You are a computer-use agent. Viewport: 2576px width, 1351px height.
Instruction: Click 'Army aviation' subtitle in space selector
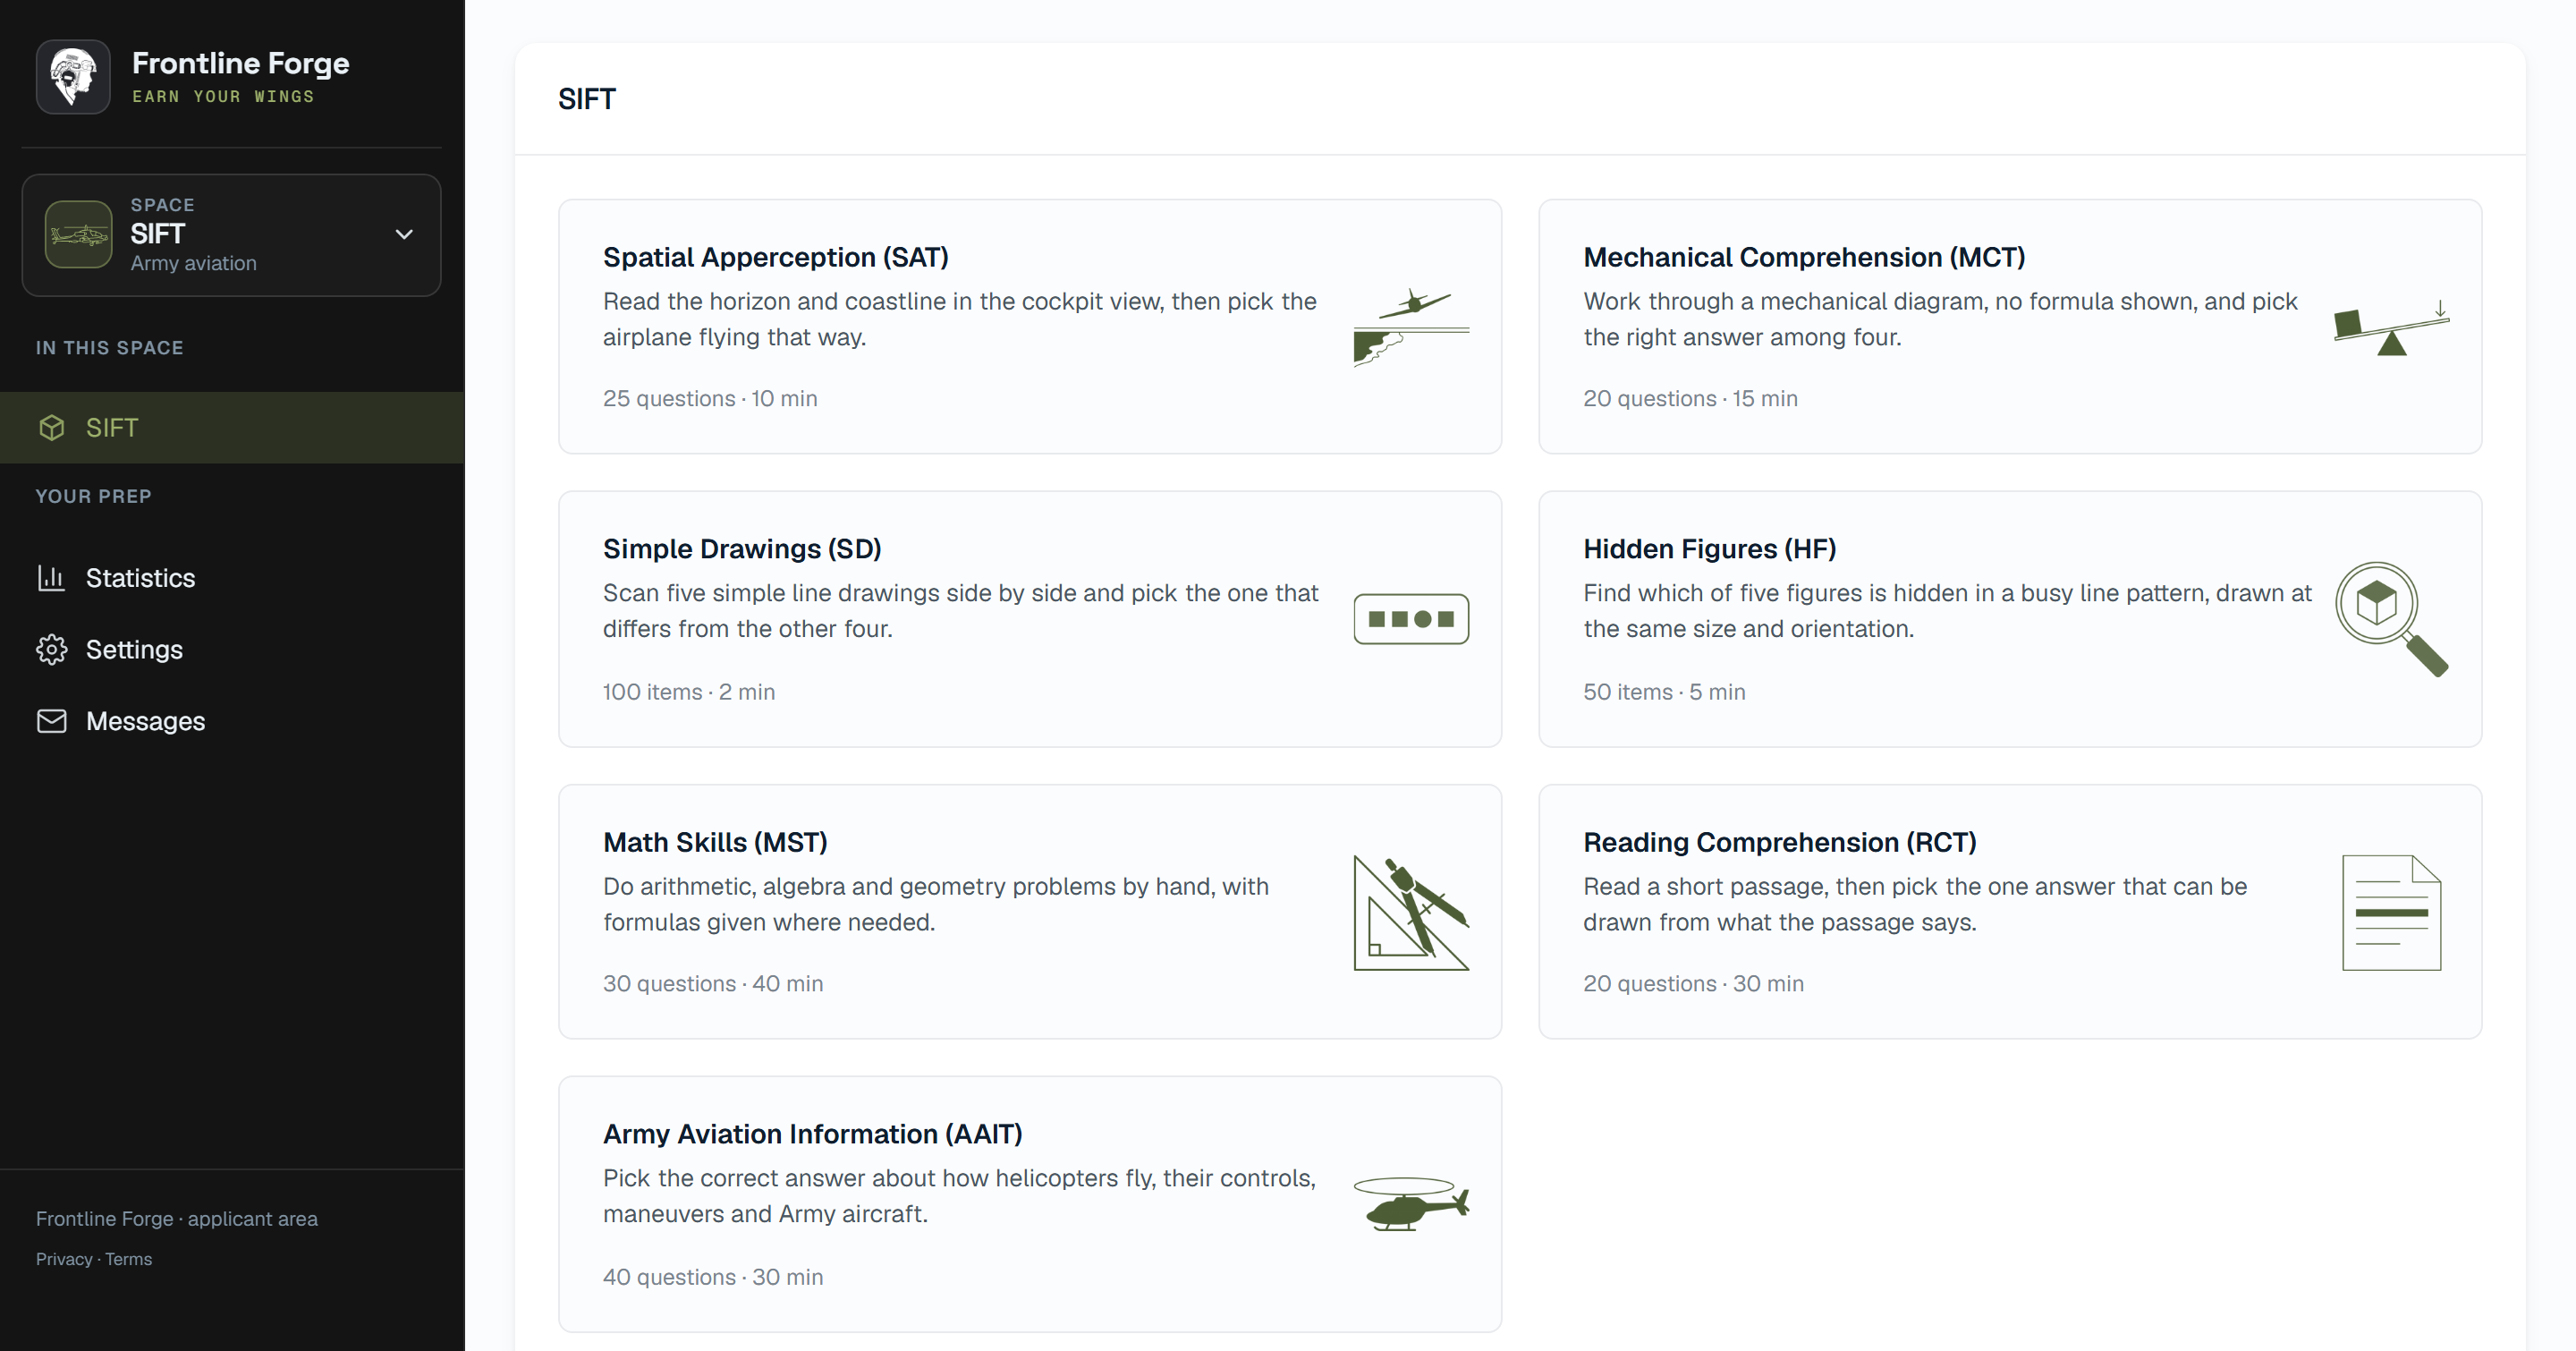point(194,263)
